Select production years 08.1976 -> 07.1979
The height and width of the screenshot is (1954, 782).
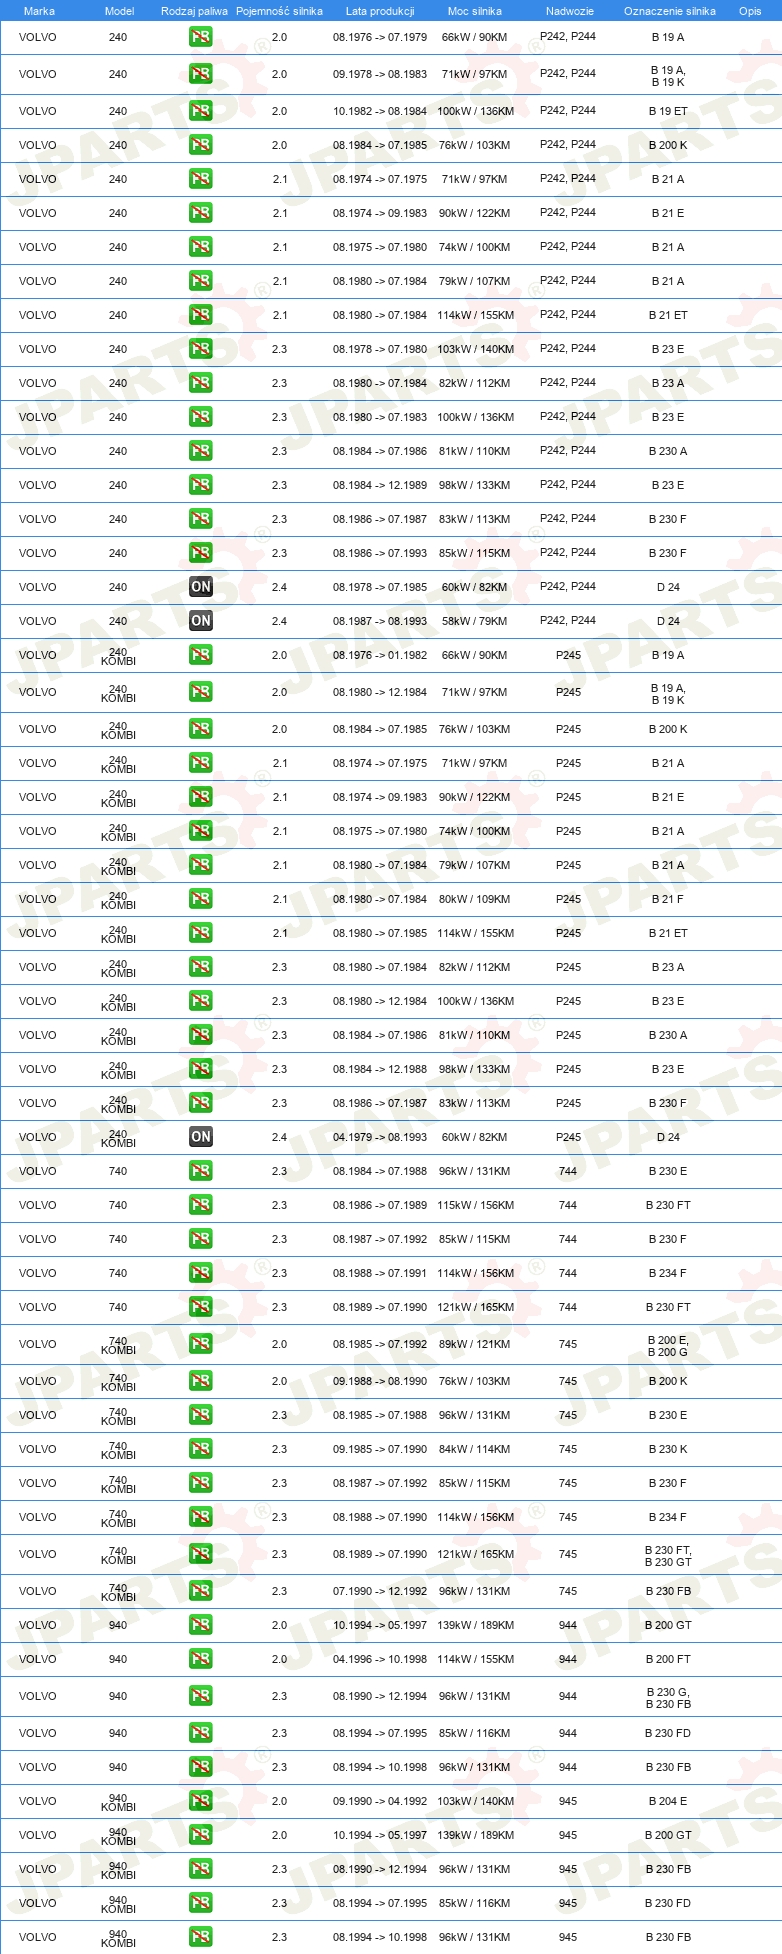click(380, 37)
